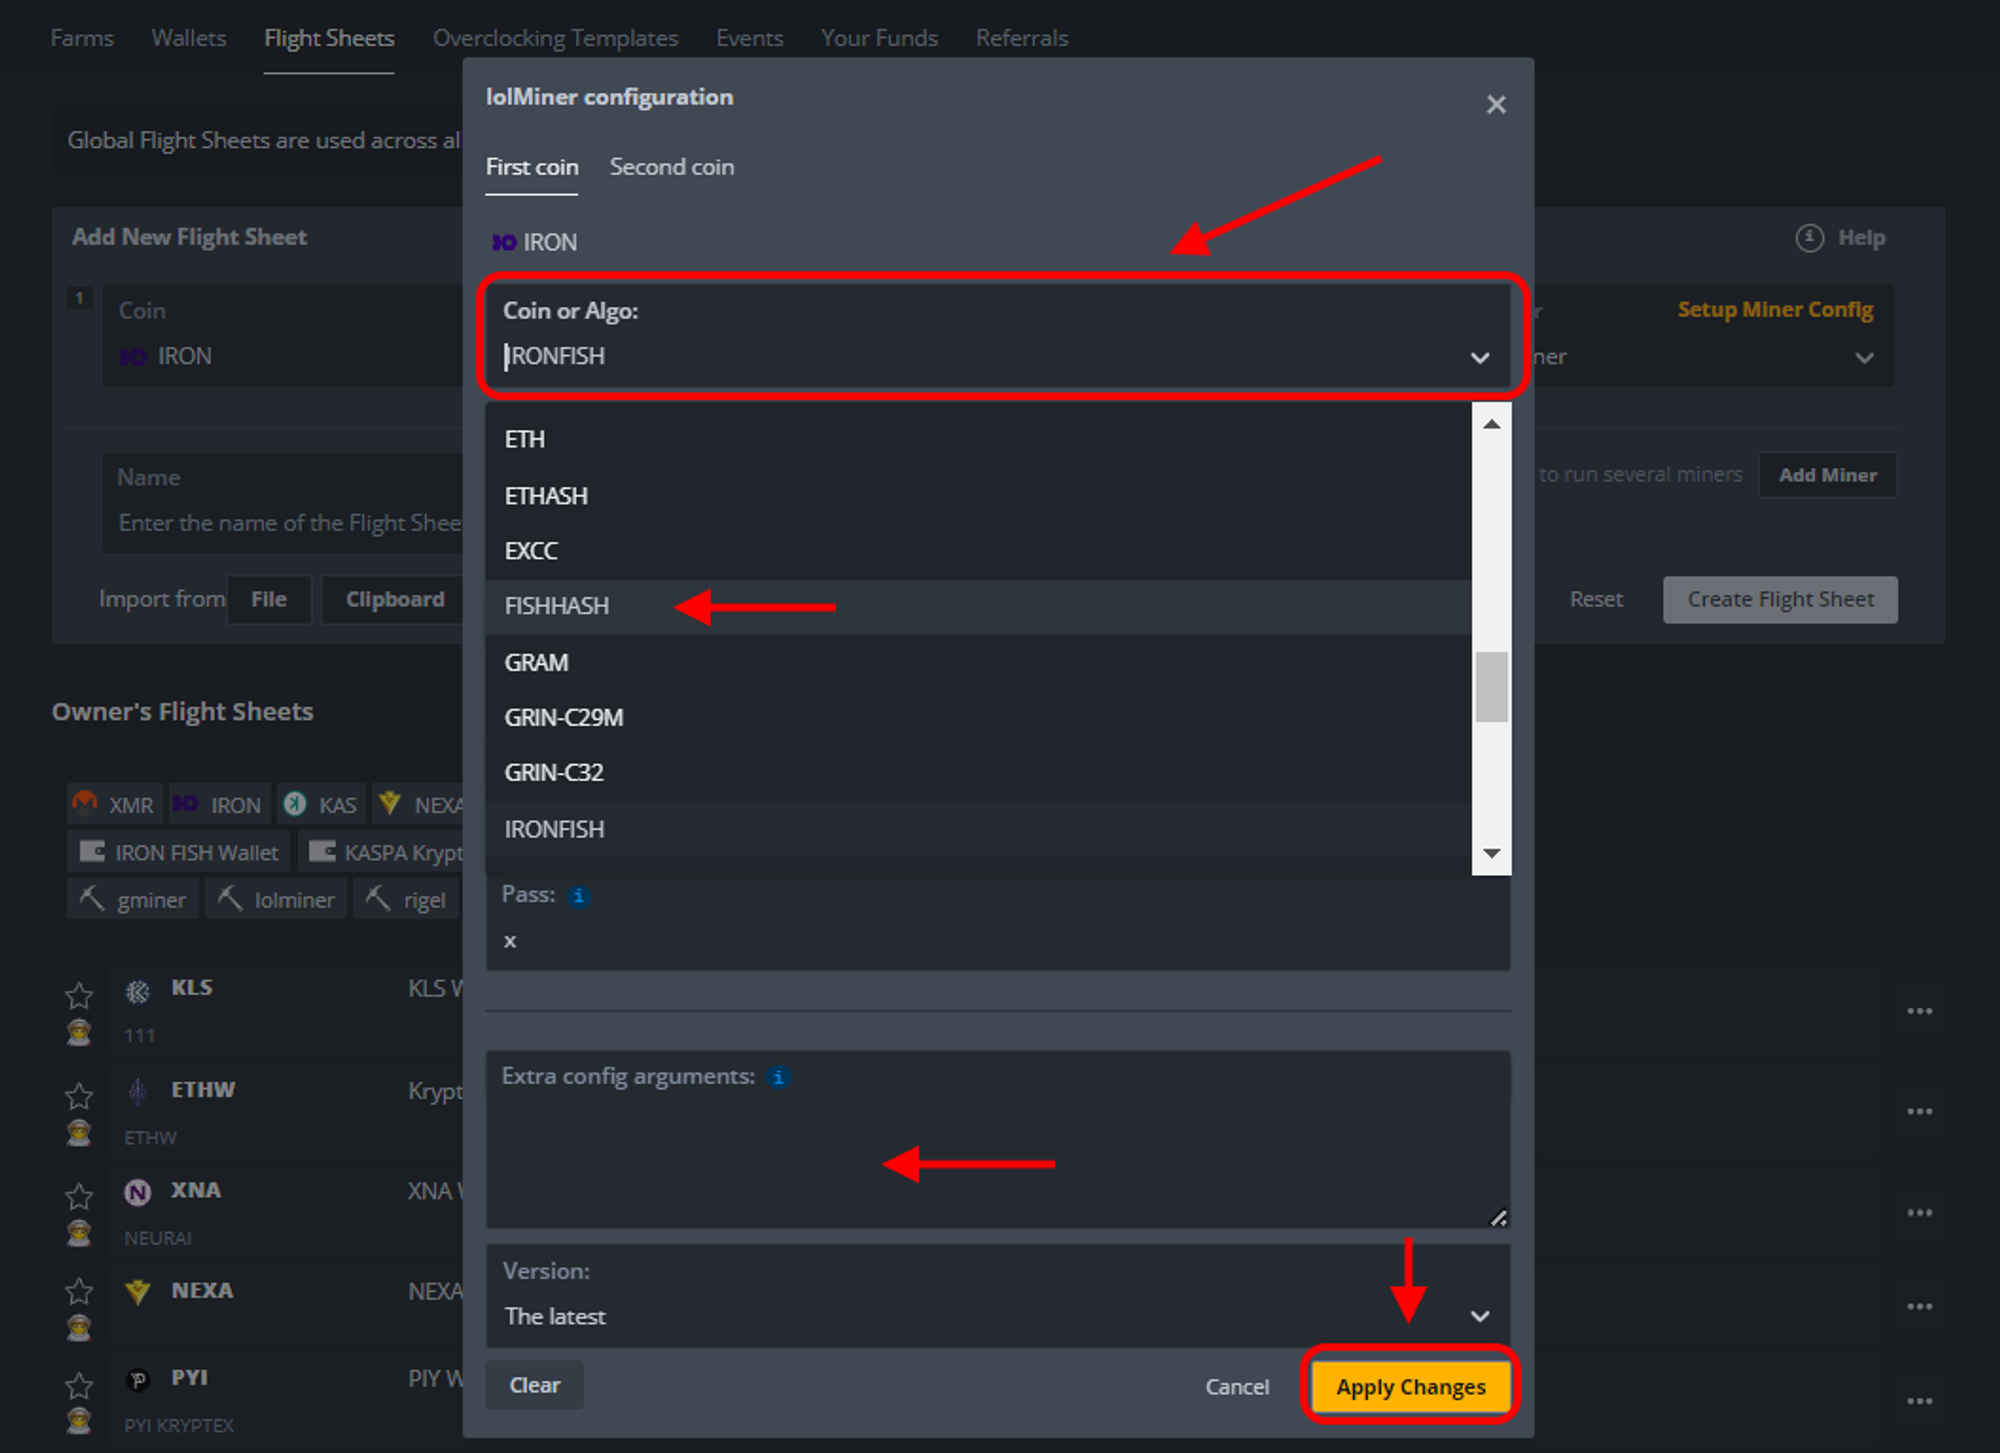Filter by the lolminer miner tag
2000x1453 pixels.
tap(277, 899)
